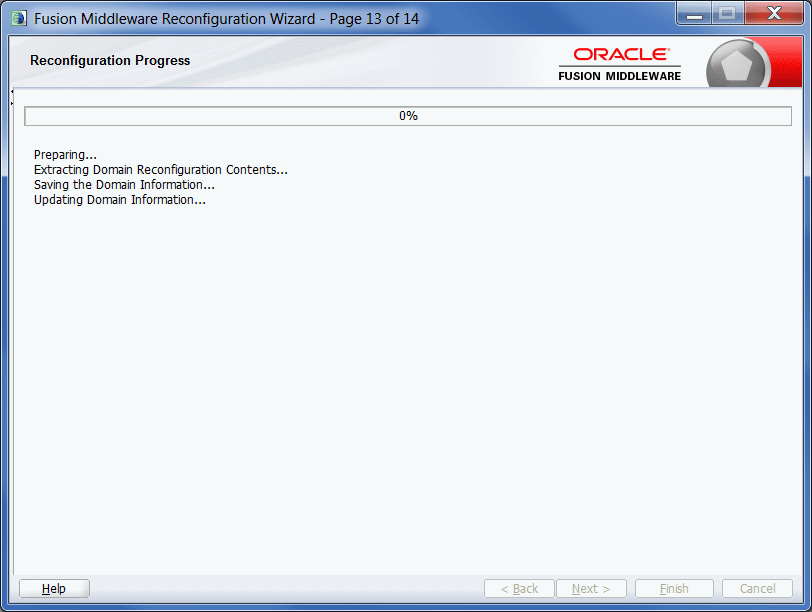
Task: Click the 'Reconfiguration Progress' heading
Action: tap(110, 61)
